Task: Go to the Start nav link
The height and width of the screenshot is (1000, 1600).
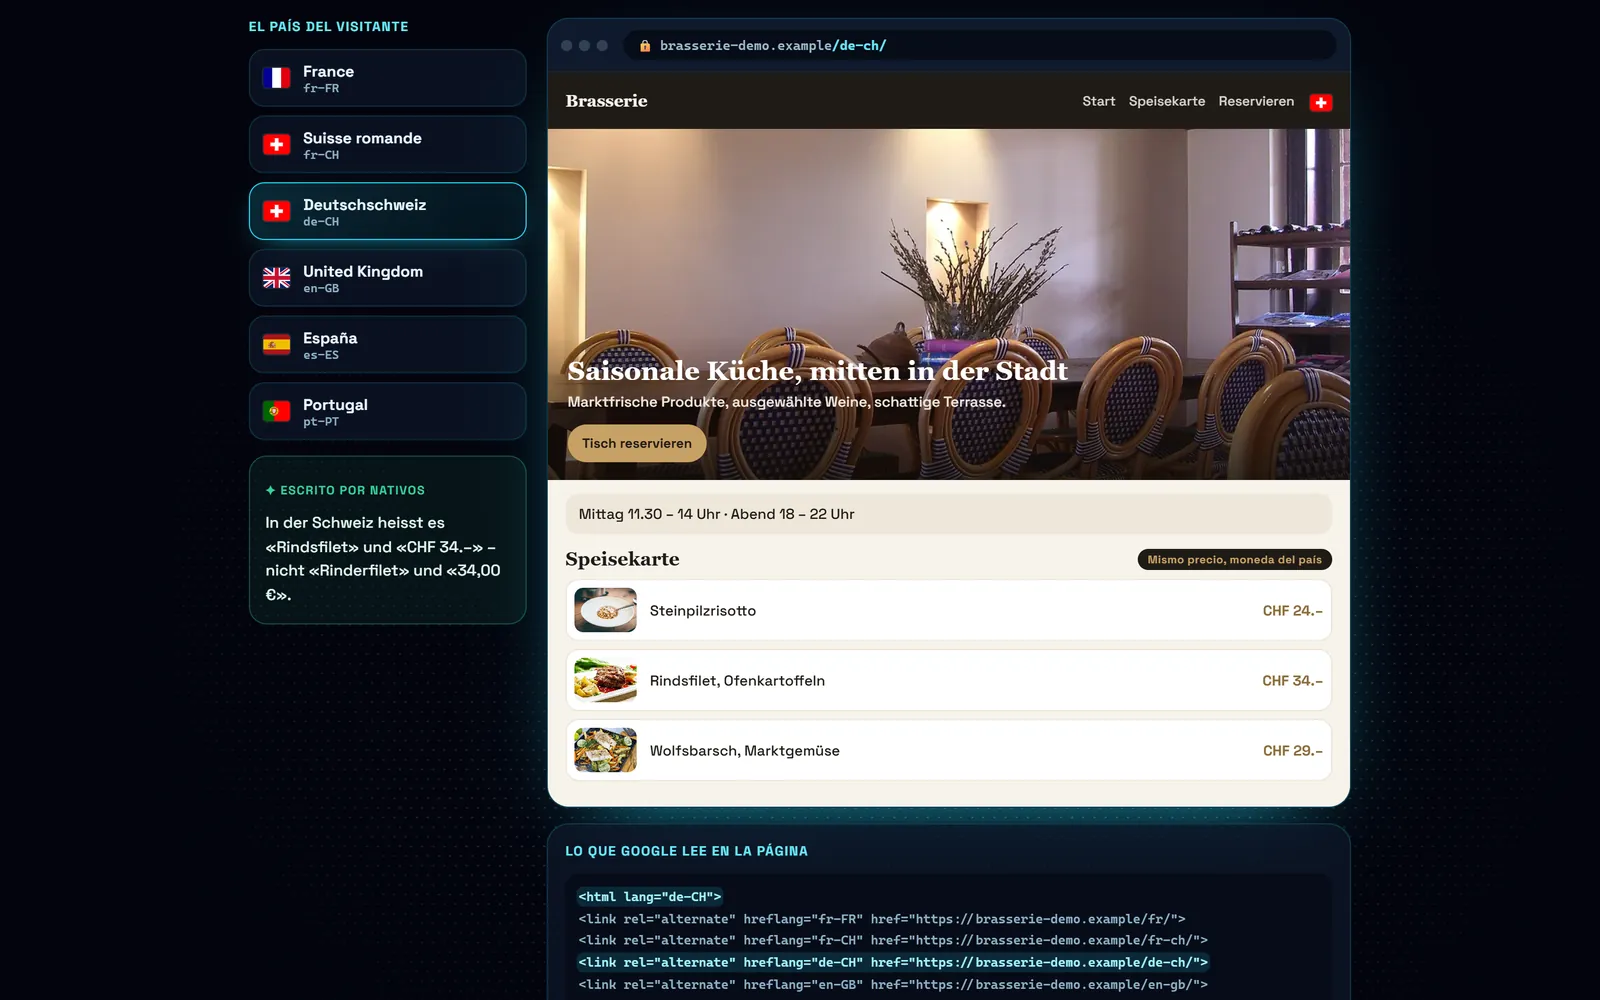Action: [1098, 101]
